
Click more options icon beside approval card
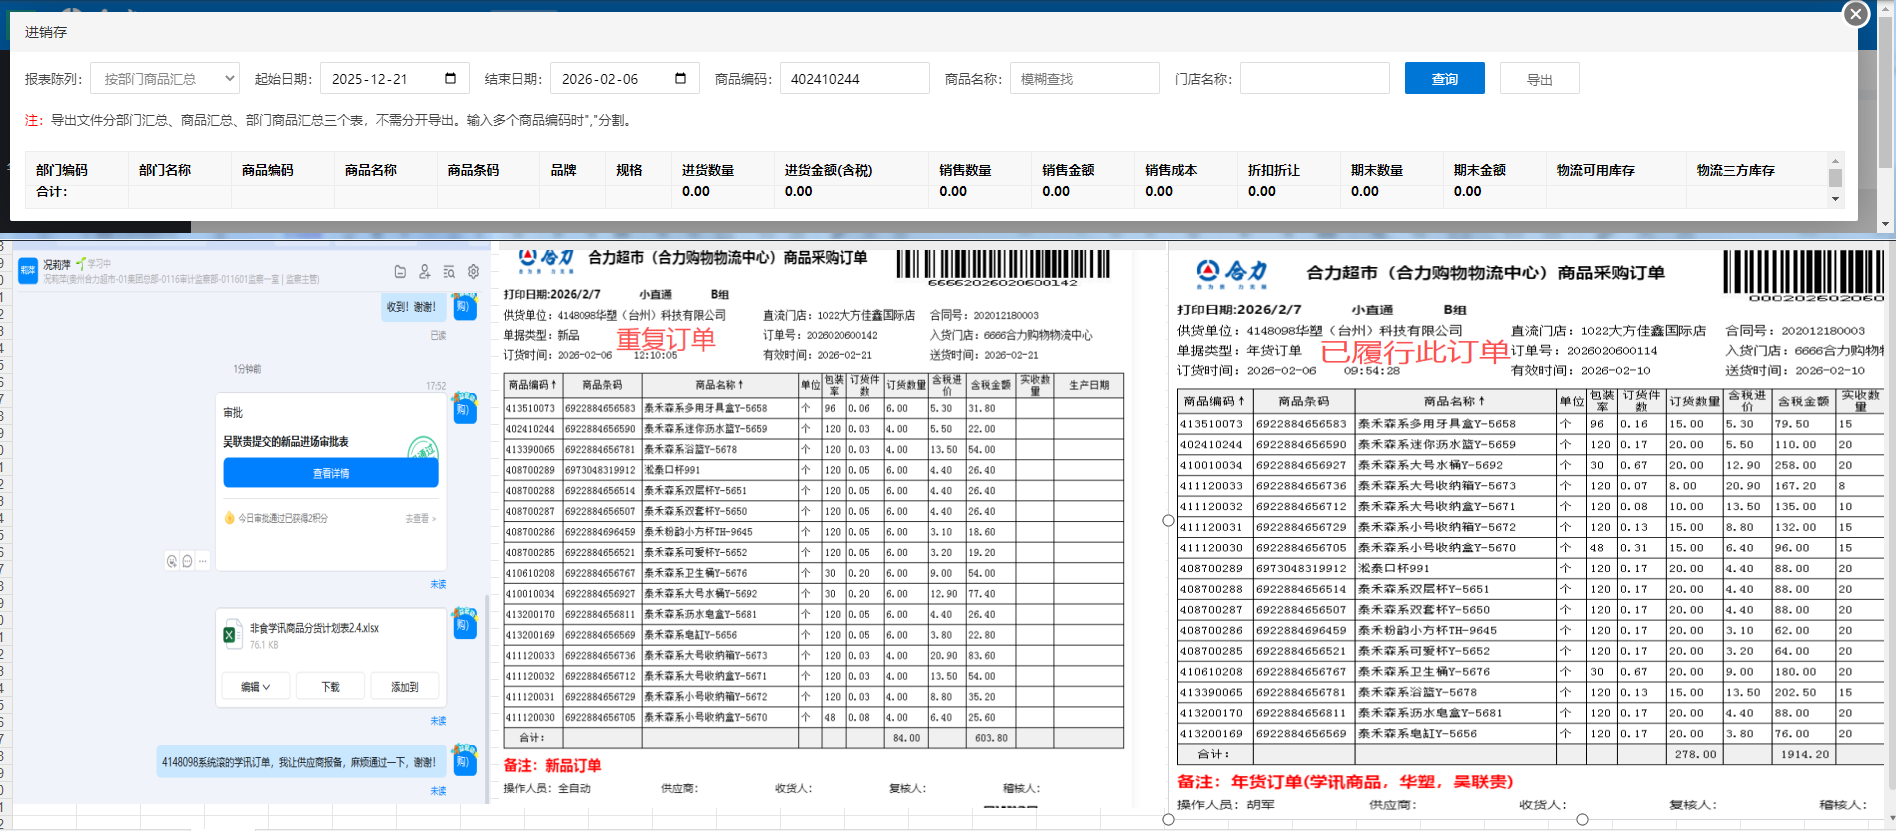pyautogui.click(x=203, y=561)
